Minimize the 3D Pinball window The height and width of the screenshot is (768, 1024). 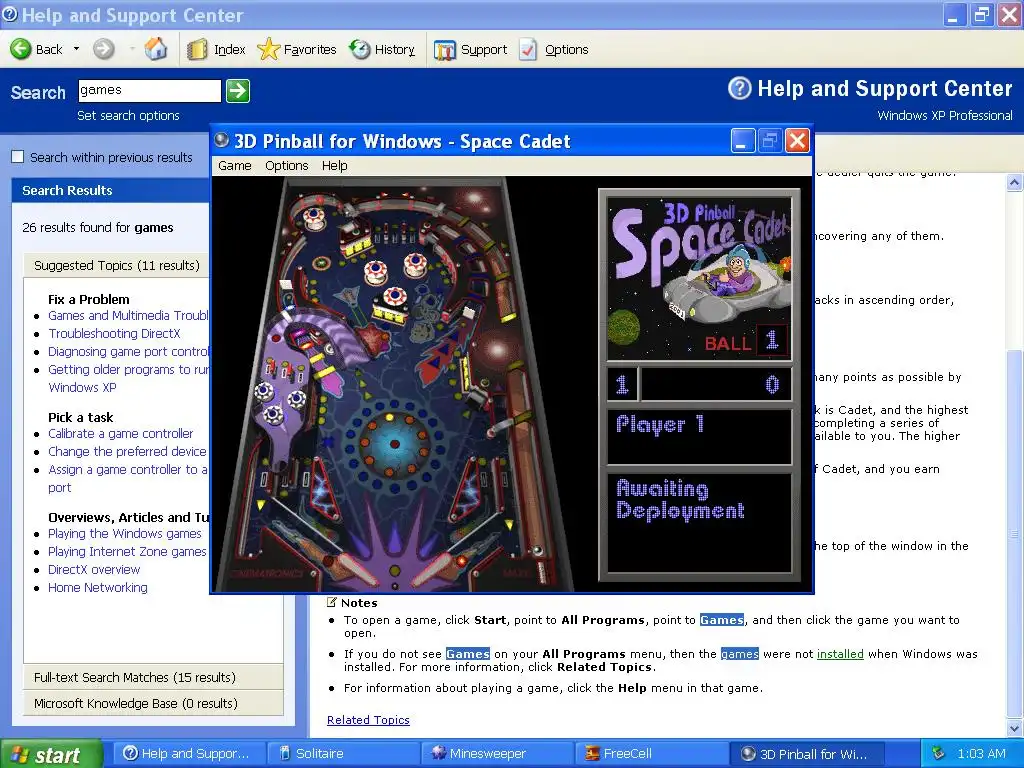[743, 140]
